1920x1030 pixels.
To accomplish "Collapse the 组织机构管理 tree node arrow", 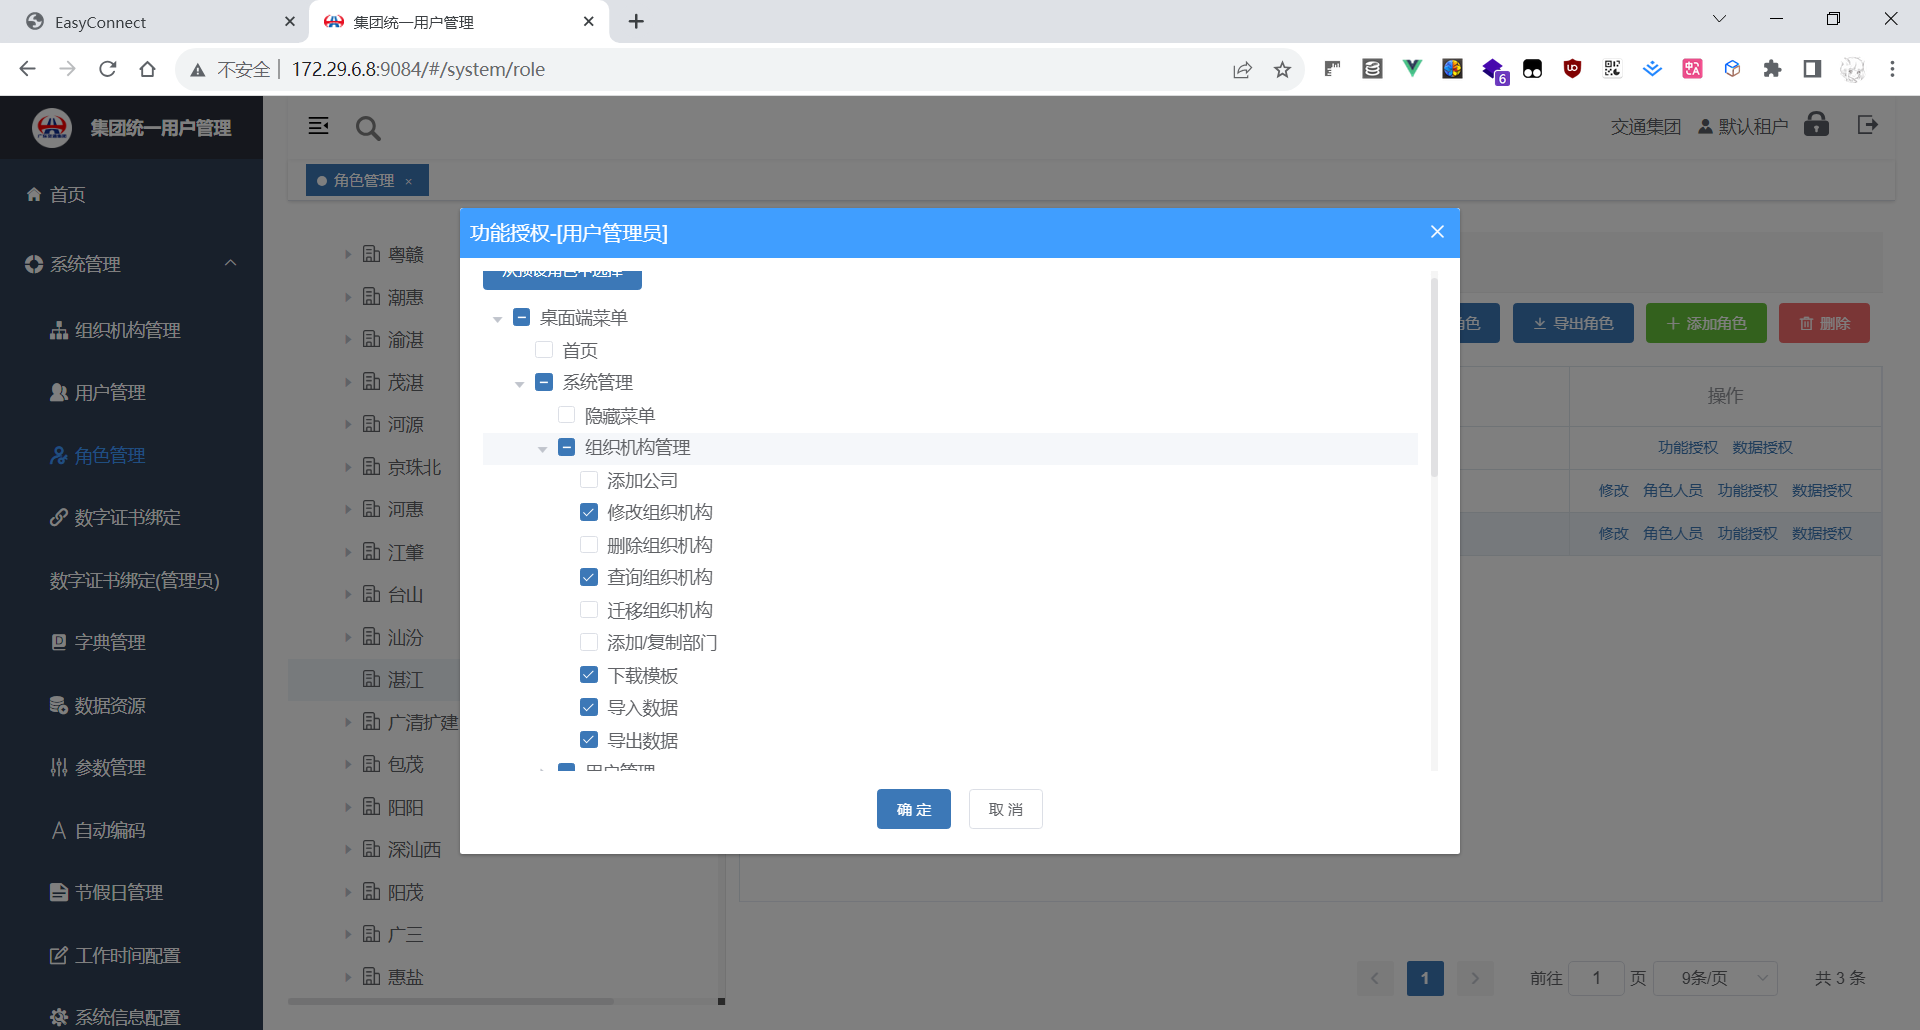I will click(x=542, y=449).
